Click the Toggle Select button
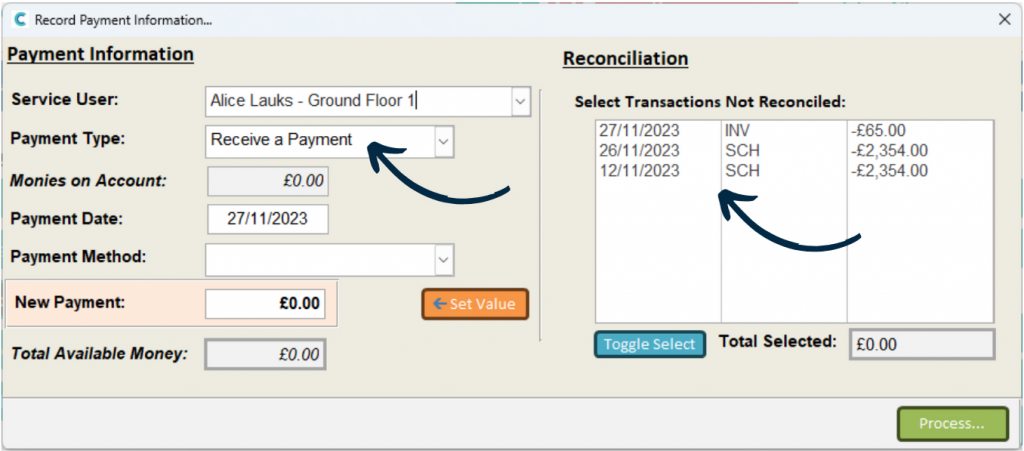The height and width of the screenshot is (451, 1024). (650, 344)
